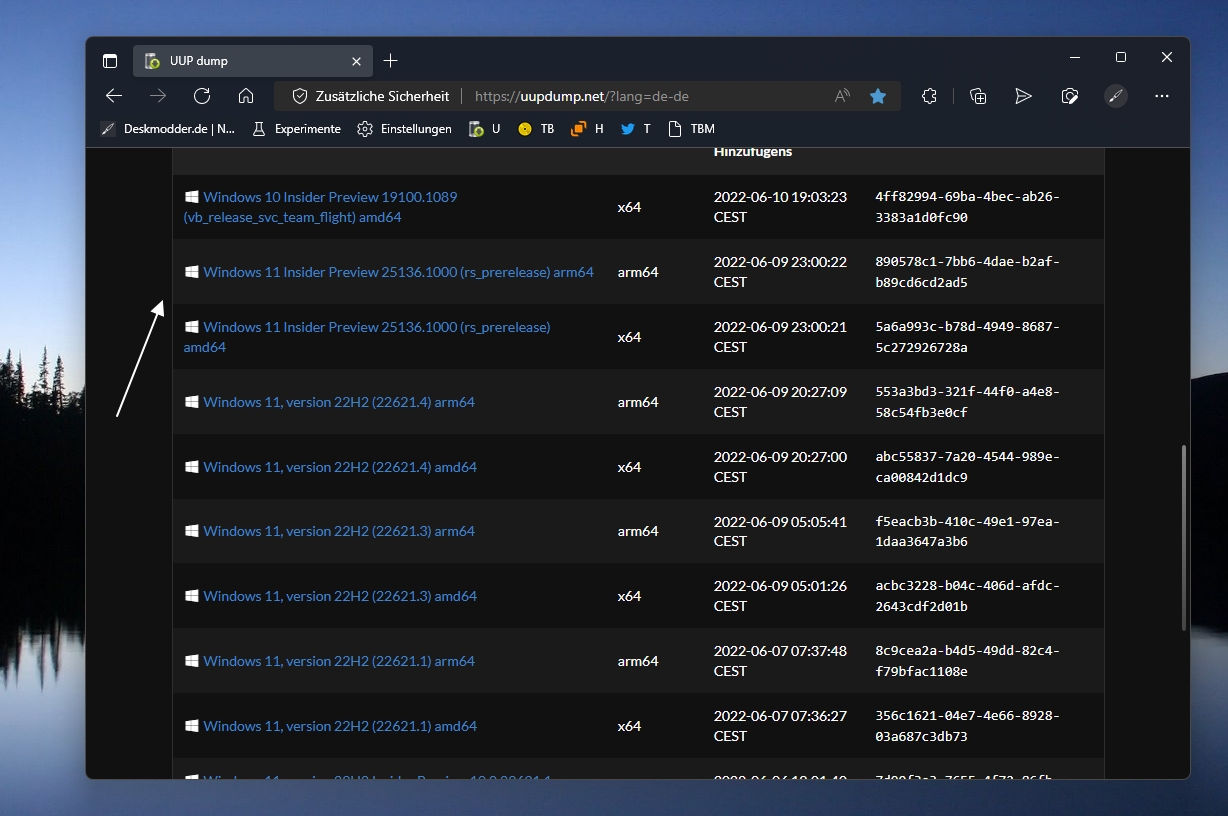Open the Deskmodder.de bookmark
The image size is (1228, 816).
[x=168, y=129]
